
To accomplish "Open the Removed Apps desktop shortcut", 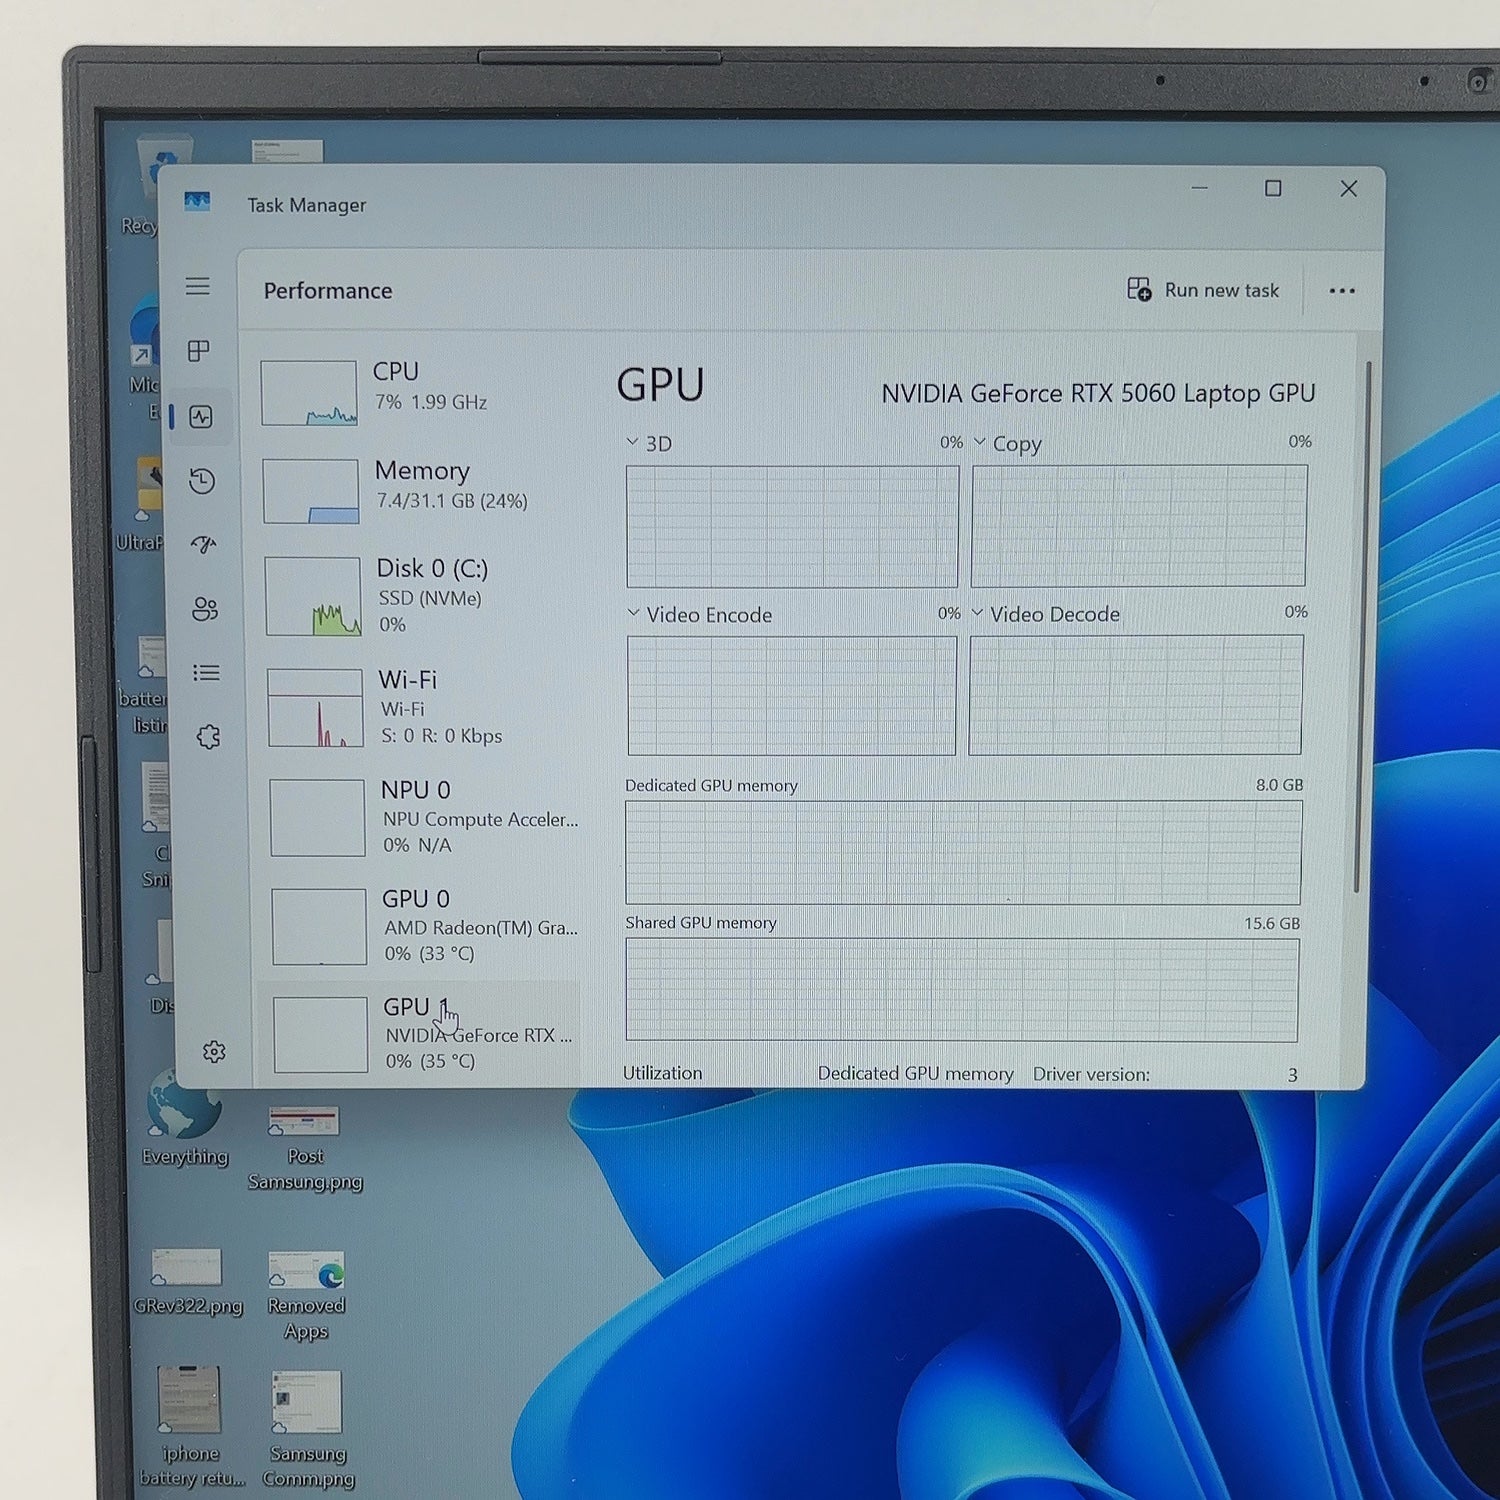I will coord(306,1295).
